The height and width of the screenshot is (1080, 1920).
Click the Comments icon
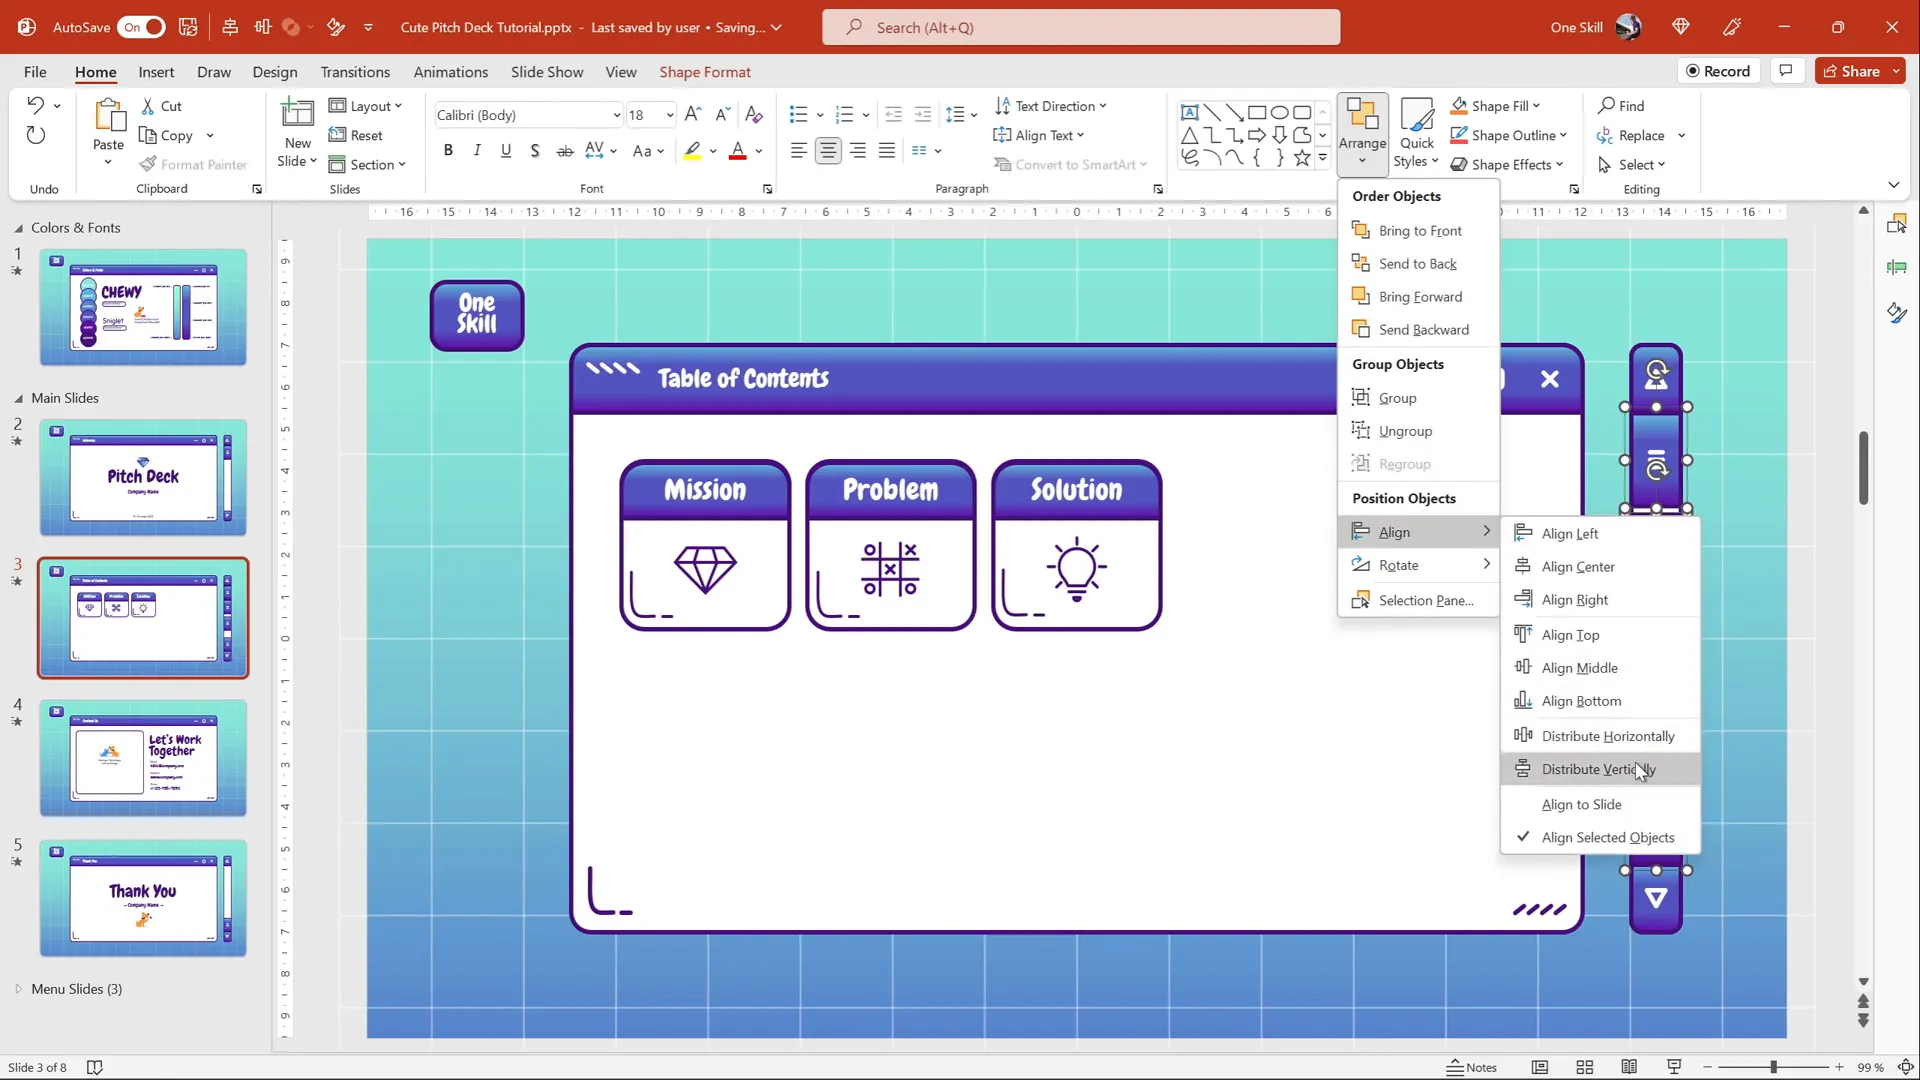1786,71
